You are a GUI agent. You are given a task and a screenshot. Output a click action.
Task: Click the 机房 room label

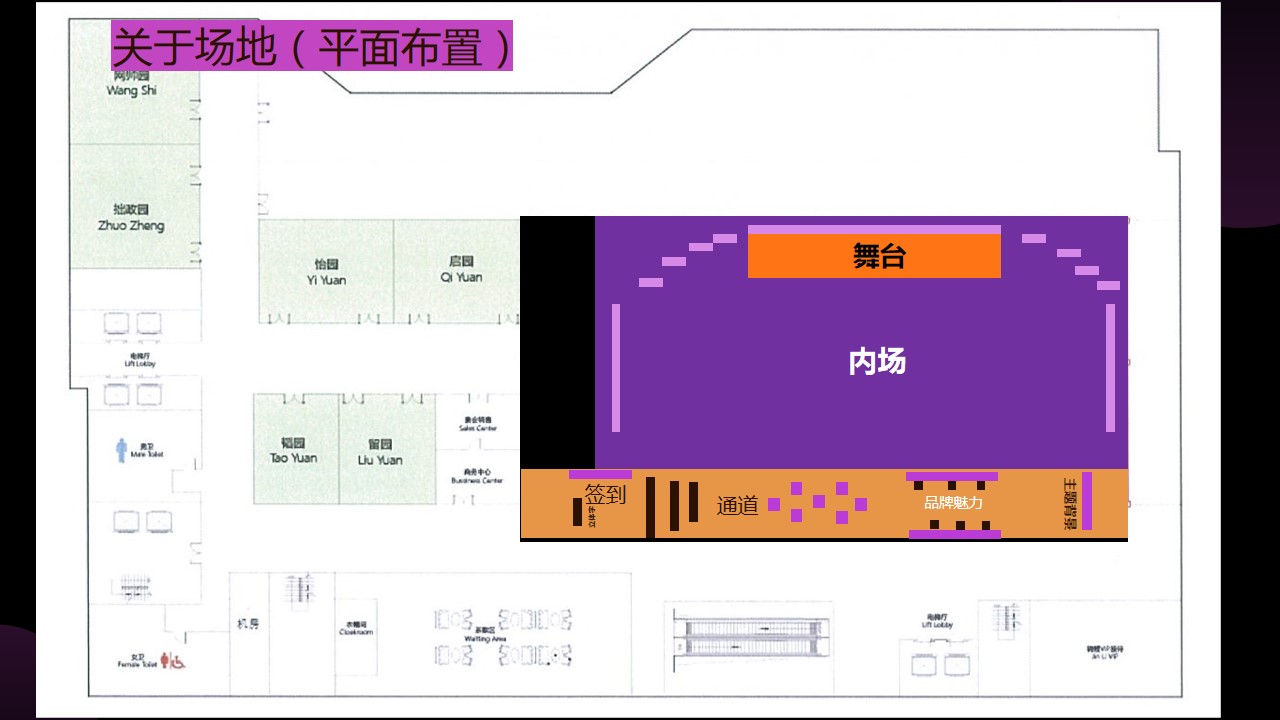pos(248,624)
